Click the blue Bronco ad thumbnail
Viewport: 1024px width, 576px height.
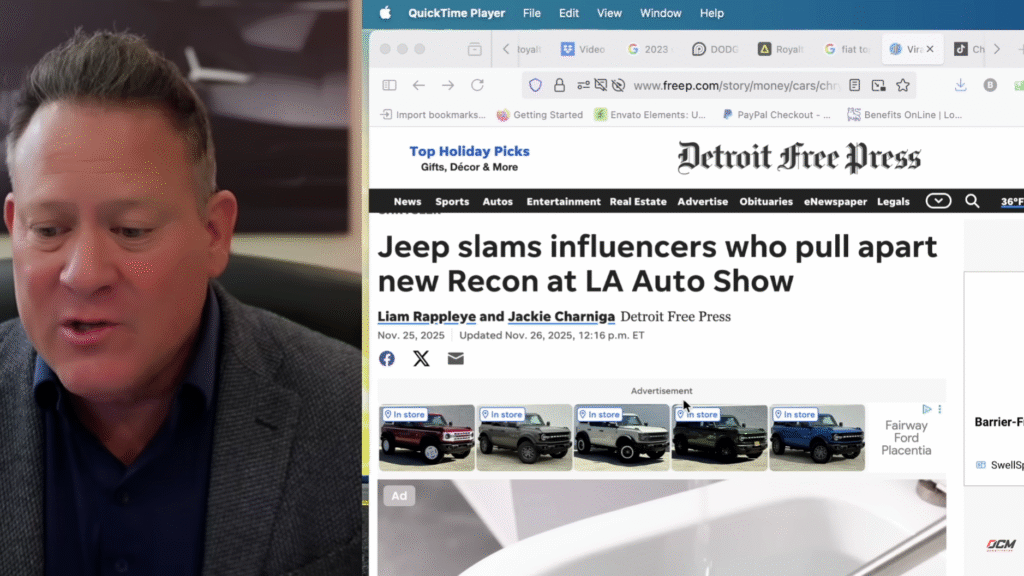point(817,438)
